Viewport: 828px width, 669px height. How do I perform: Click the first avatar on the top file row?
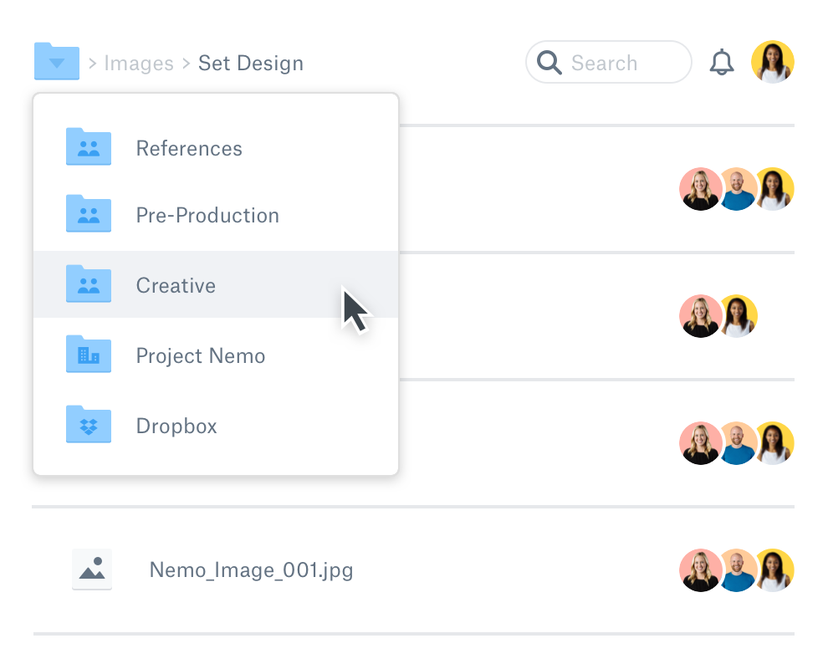coord(700,189)
